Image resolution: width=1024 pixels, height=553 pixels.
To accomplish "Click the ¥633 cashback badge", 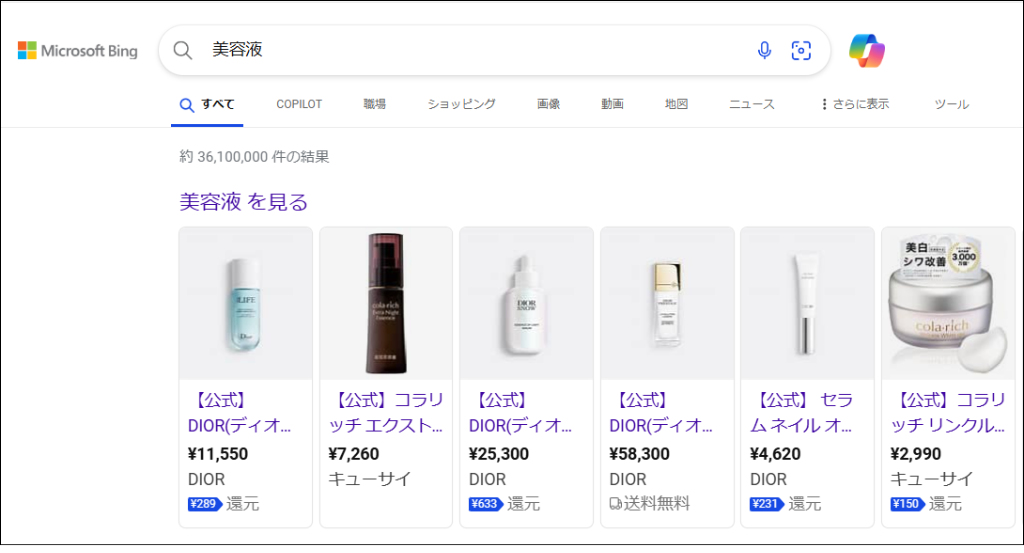I will (486, 504).
